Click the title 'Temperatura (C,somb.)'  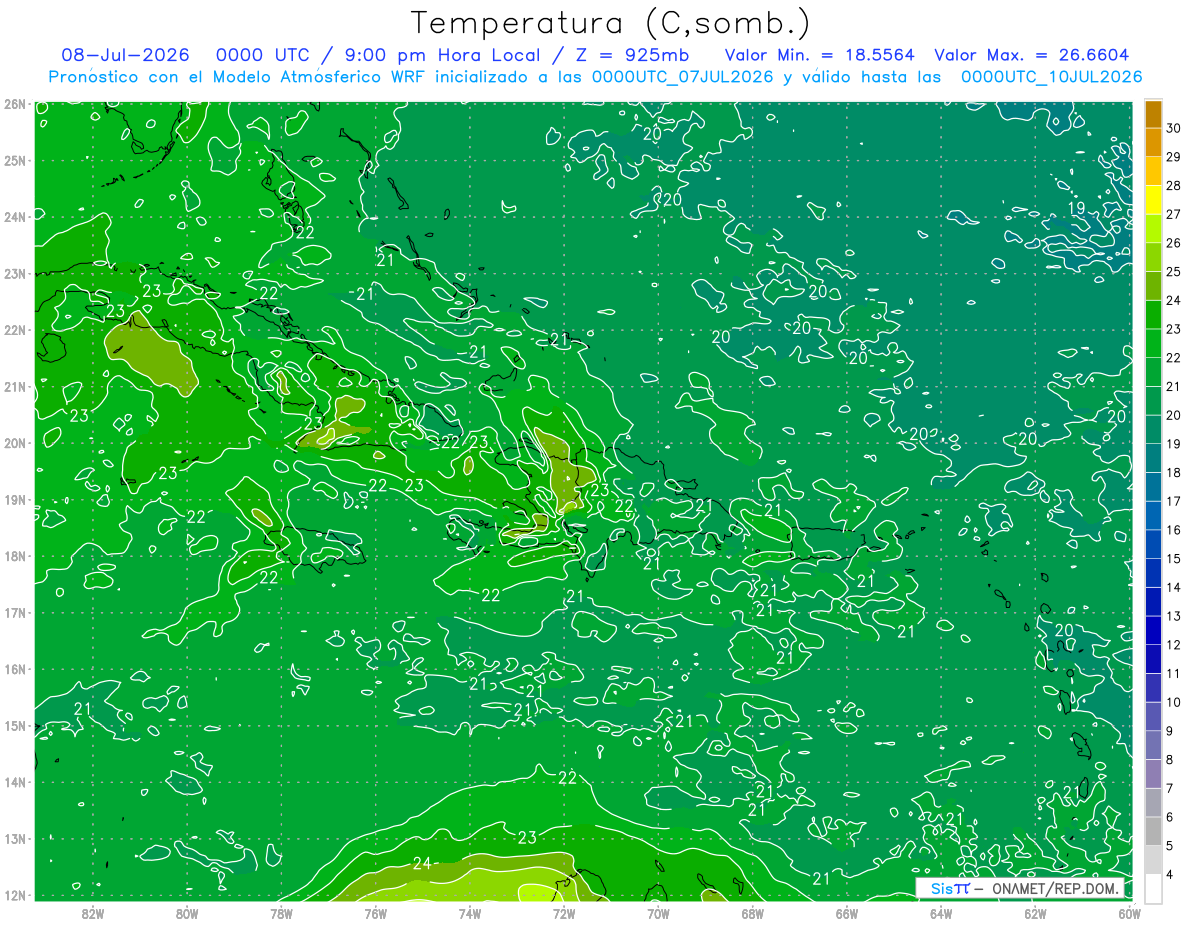611,24
